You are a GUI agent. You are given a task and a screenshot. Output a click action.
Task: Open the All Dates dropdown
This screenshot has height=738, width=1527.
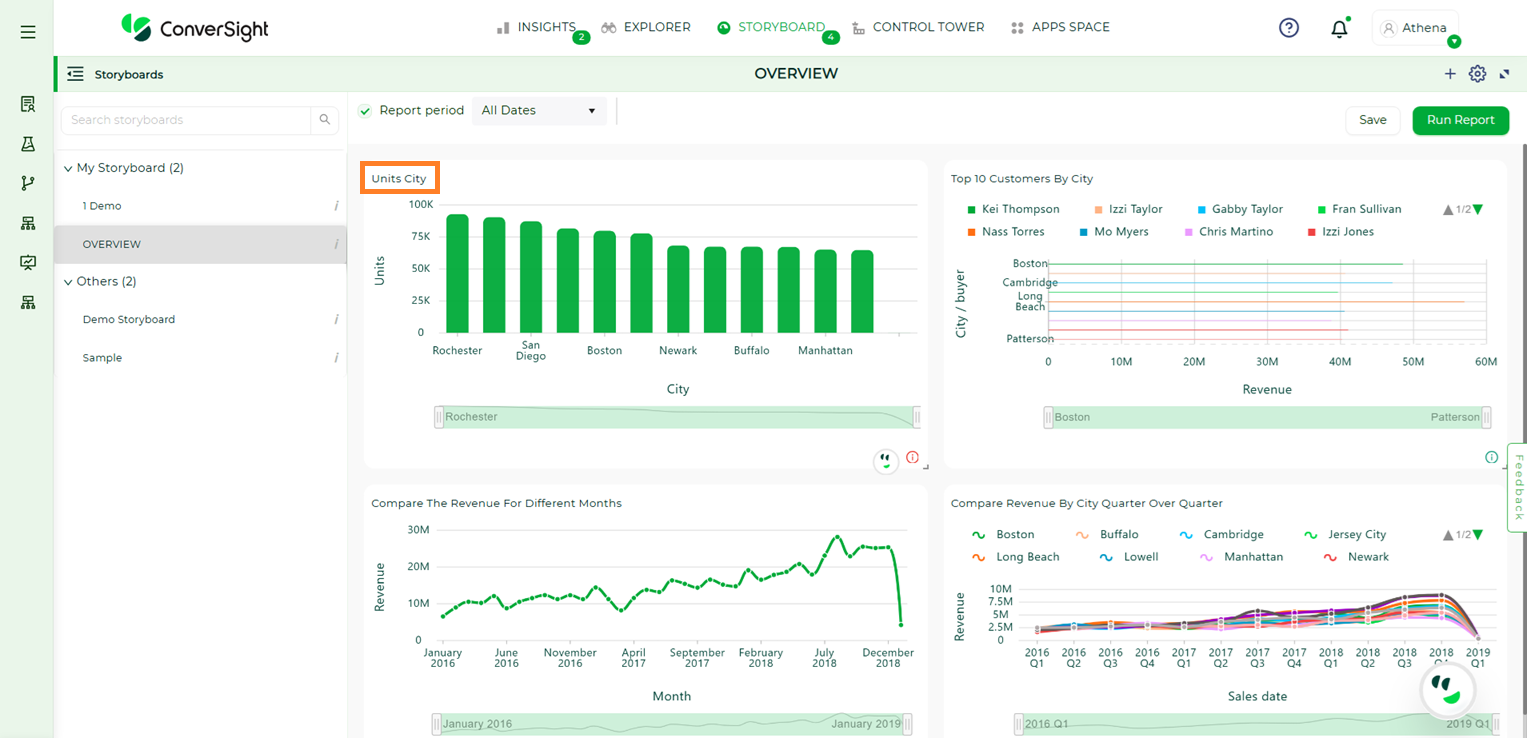[539, 111]
